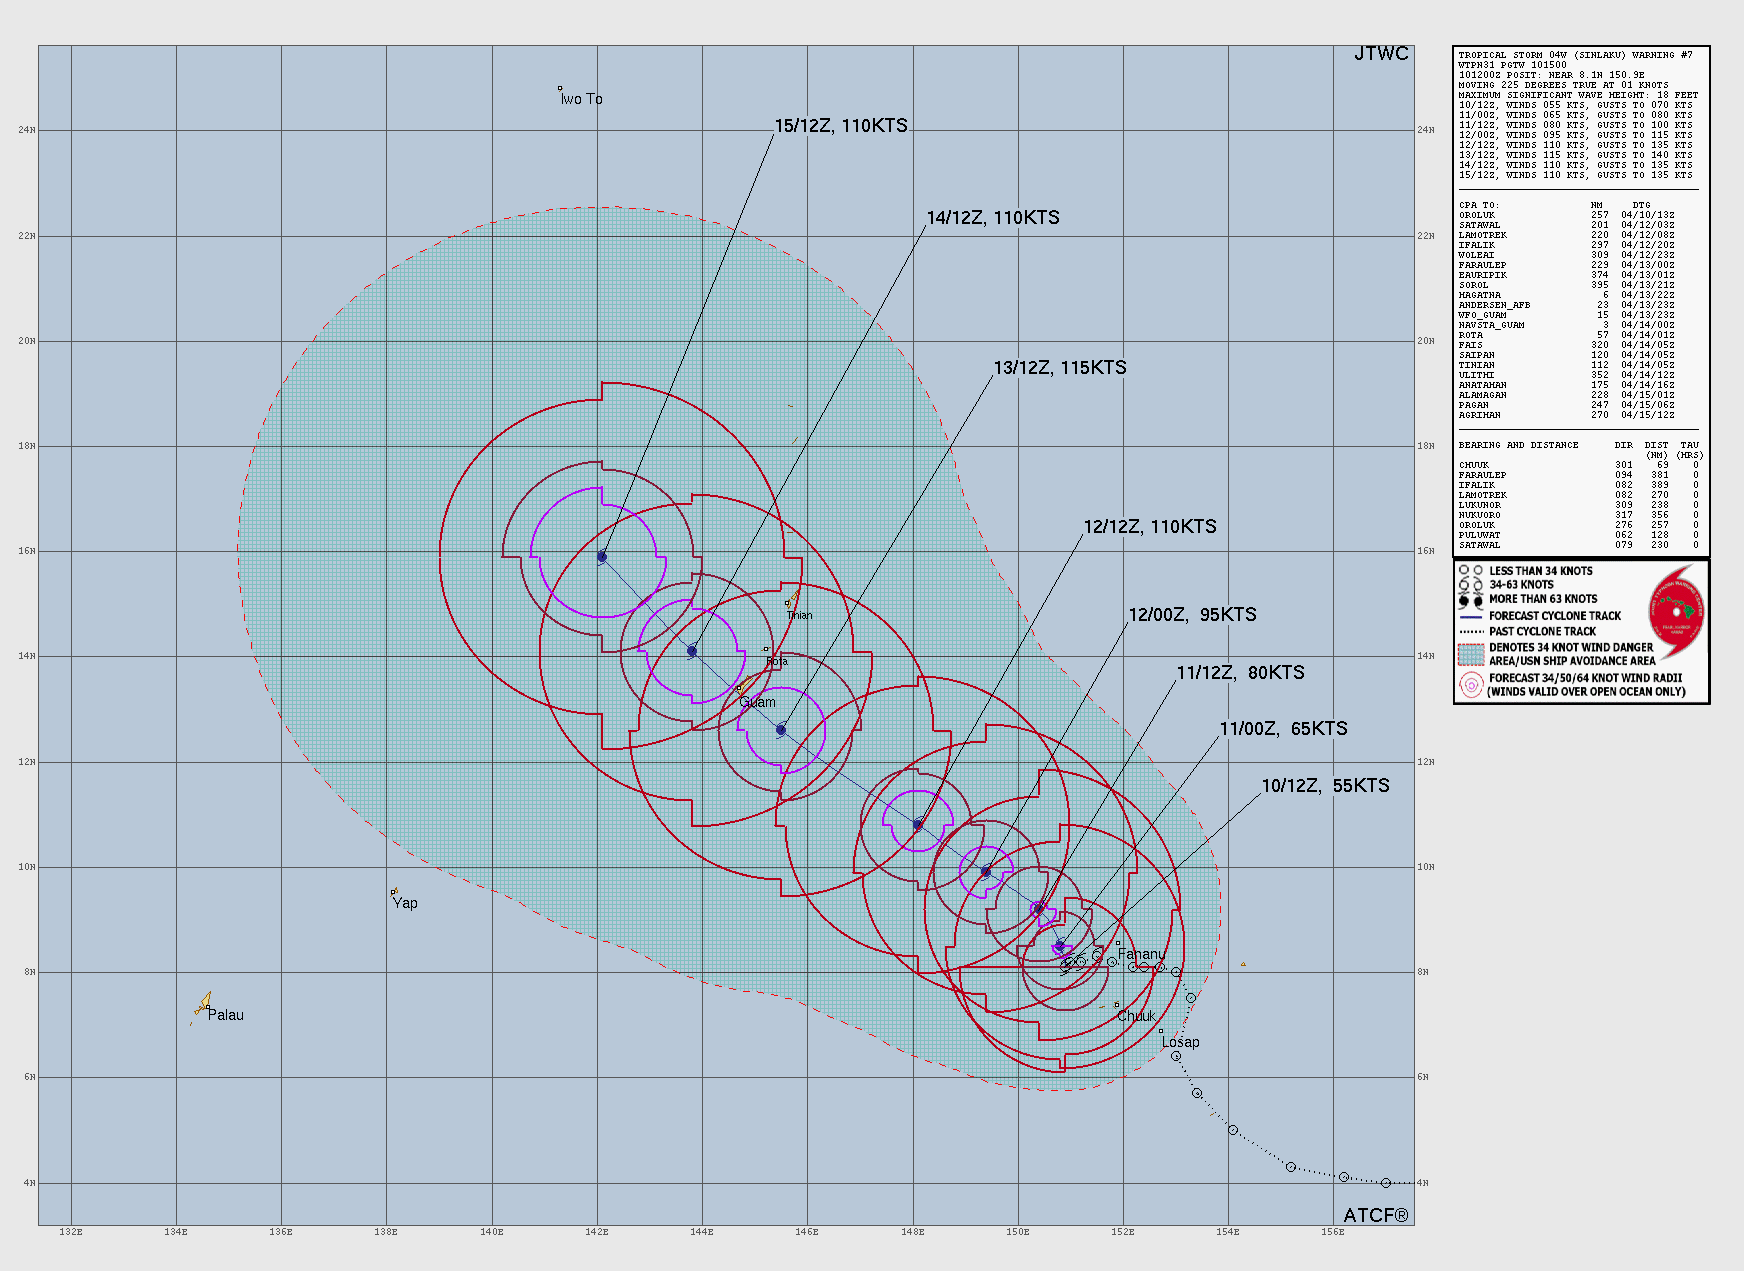
Task: Click the 'More than 63 knots' legend symbol
Action: point(1470,599)
